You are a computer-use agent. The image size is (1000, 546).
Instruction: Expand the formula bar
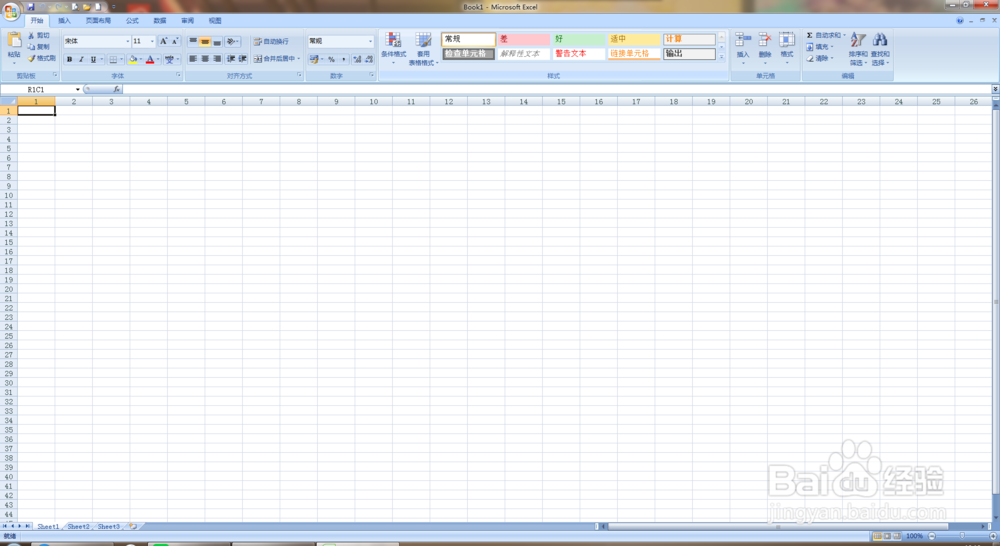(995, 89)
